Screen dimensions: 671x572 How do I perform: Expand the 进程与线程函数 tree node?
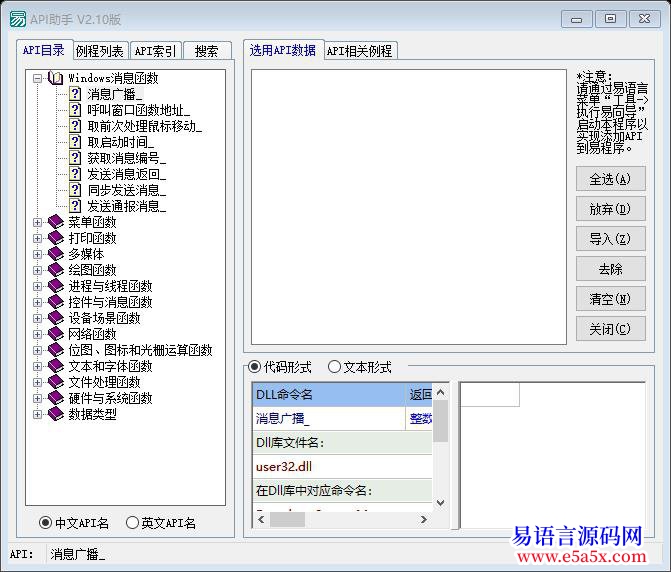38,287
